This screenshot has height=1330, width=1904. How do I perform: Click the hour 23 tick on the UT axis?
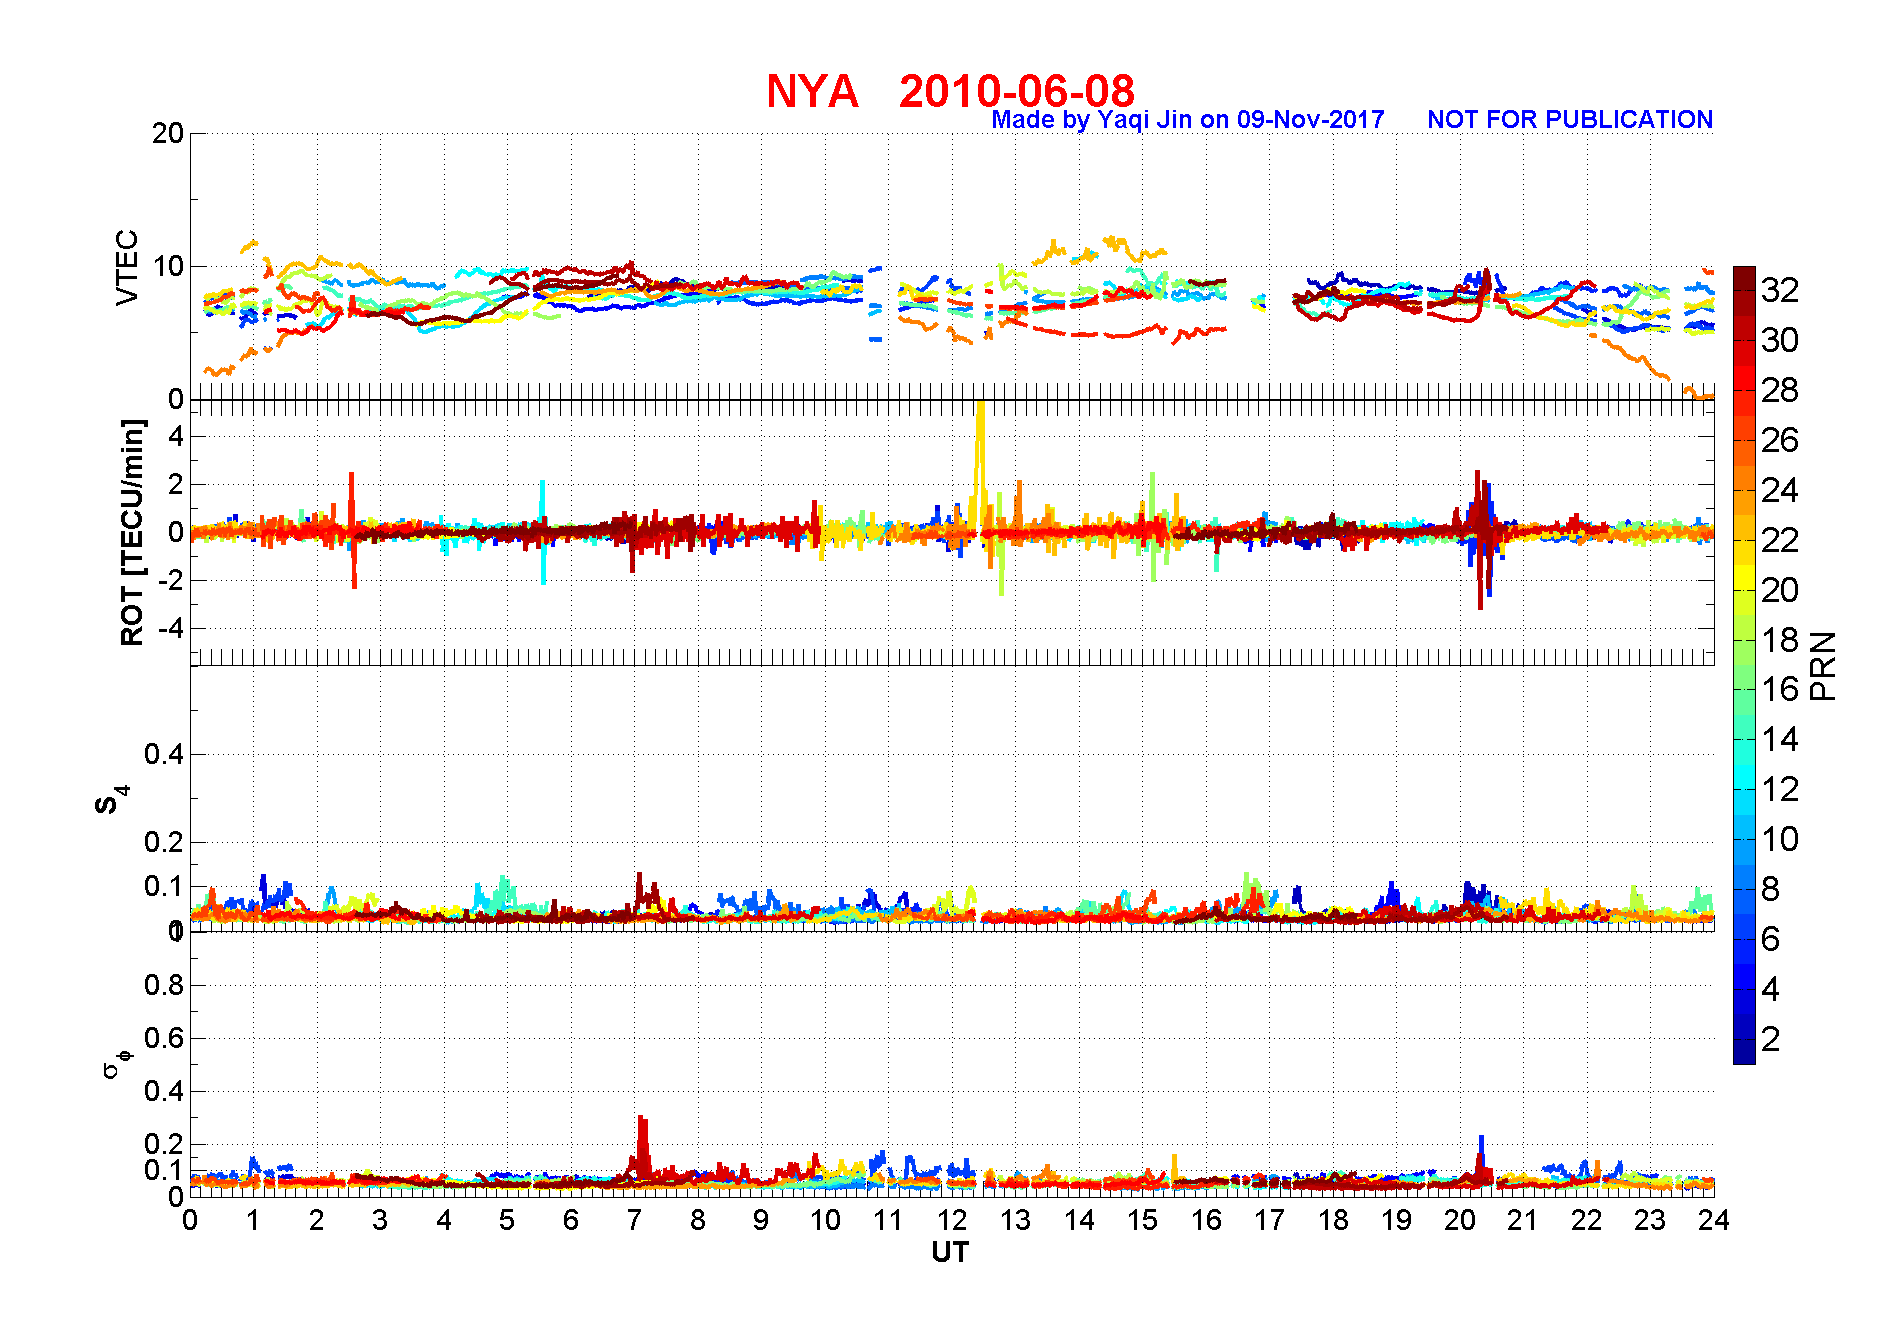(1650, 1220)
